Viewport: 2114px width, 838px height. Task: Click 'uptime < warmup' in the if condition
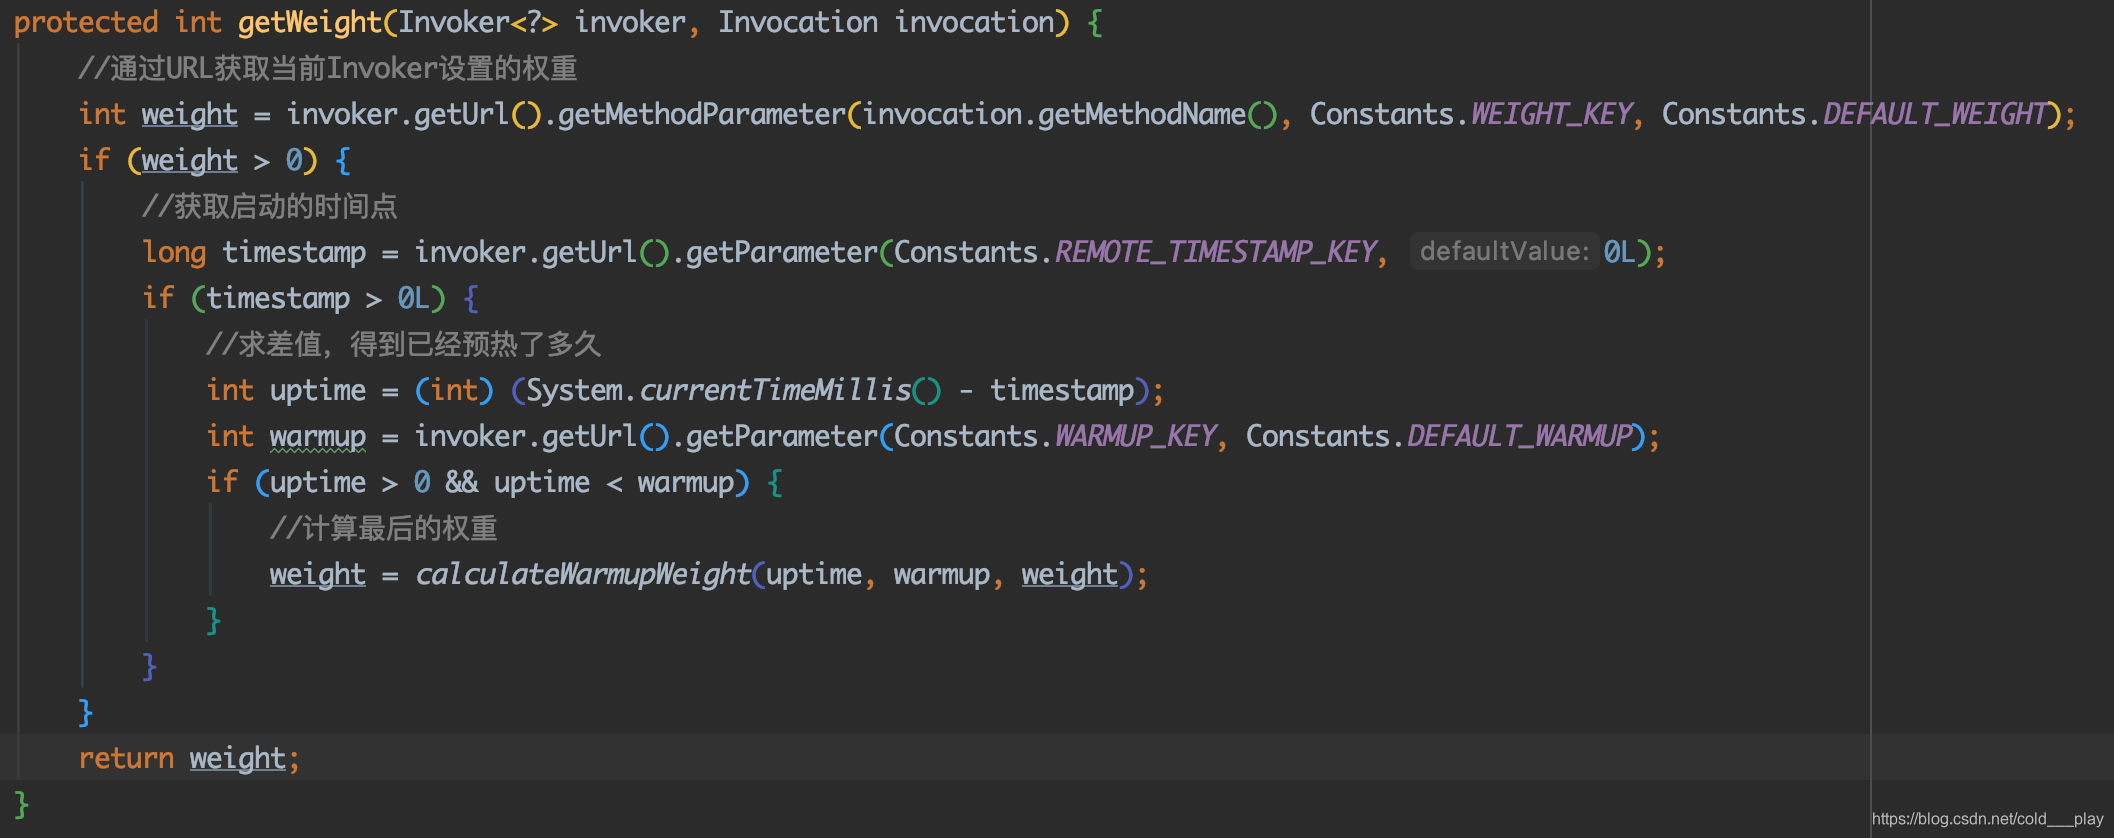pyautogui.click(x=614, y=482)
